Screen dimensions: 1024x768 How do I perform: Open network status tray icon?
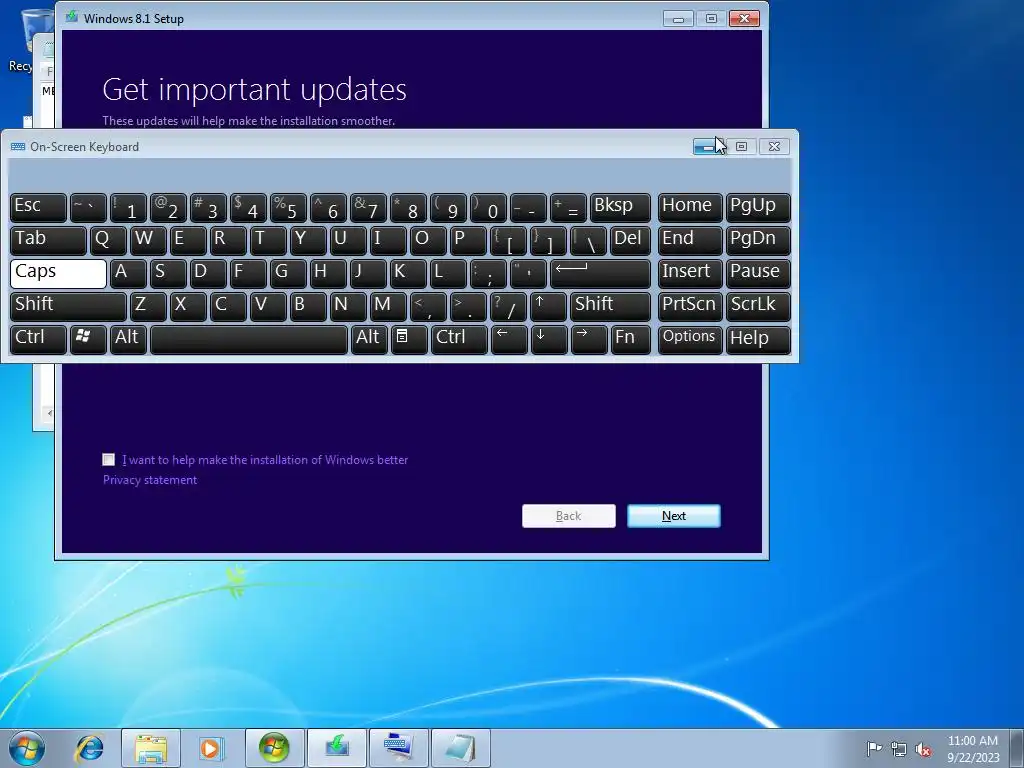coord(899,748)
